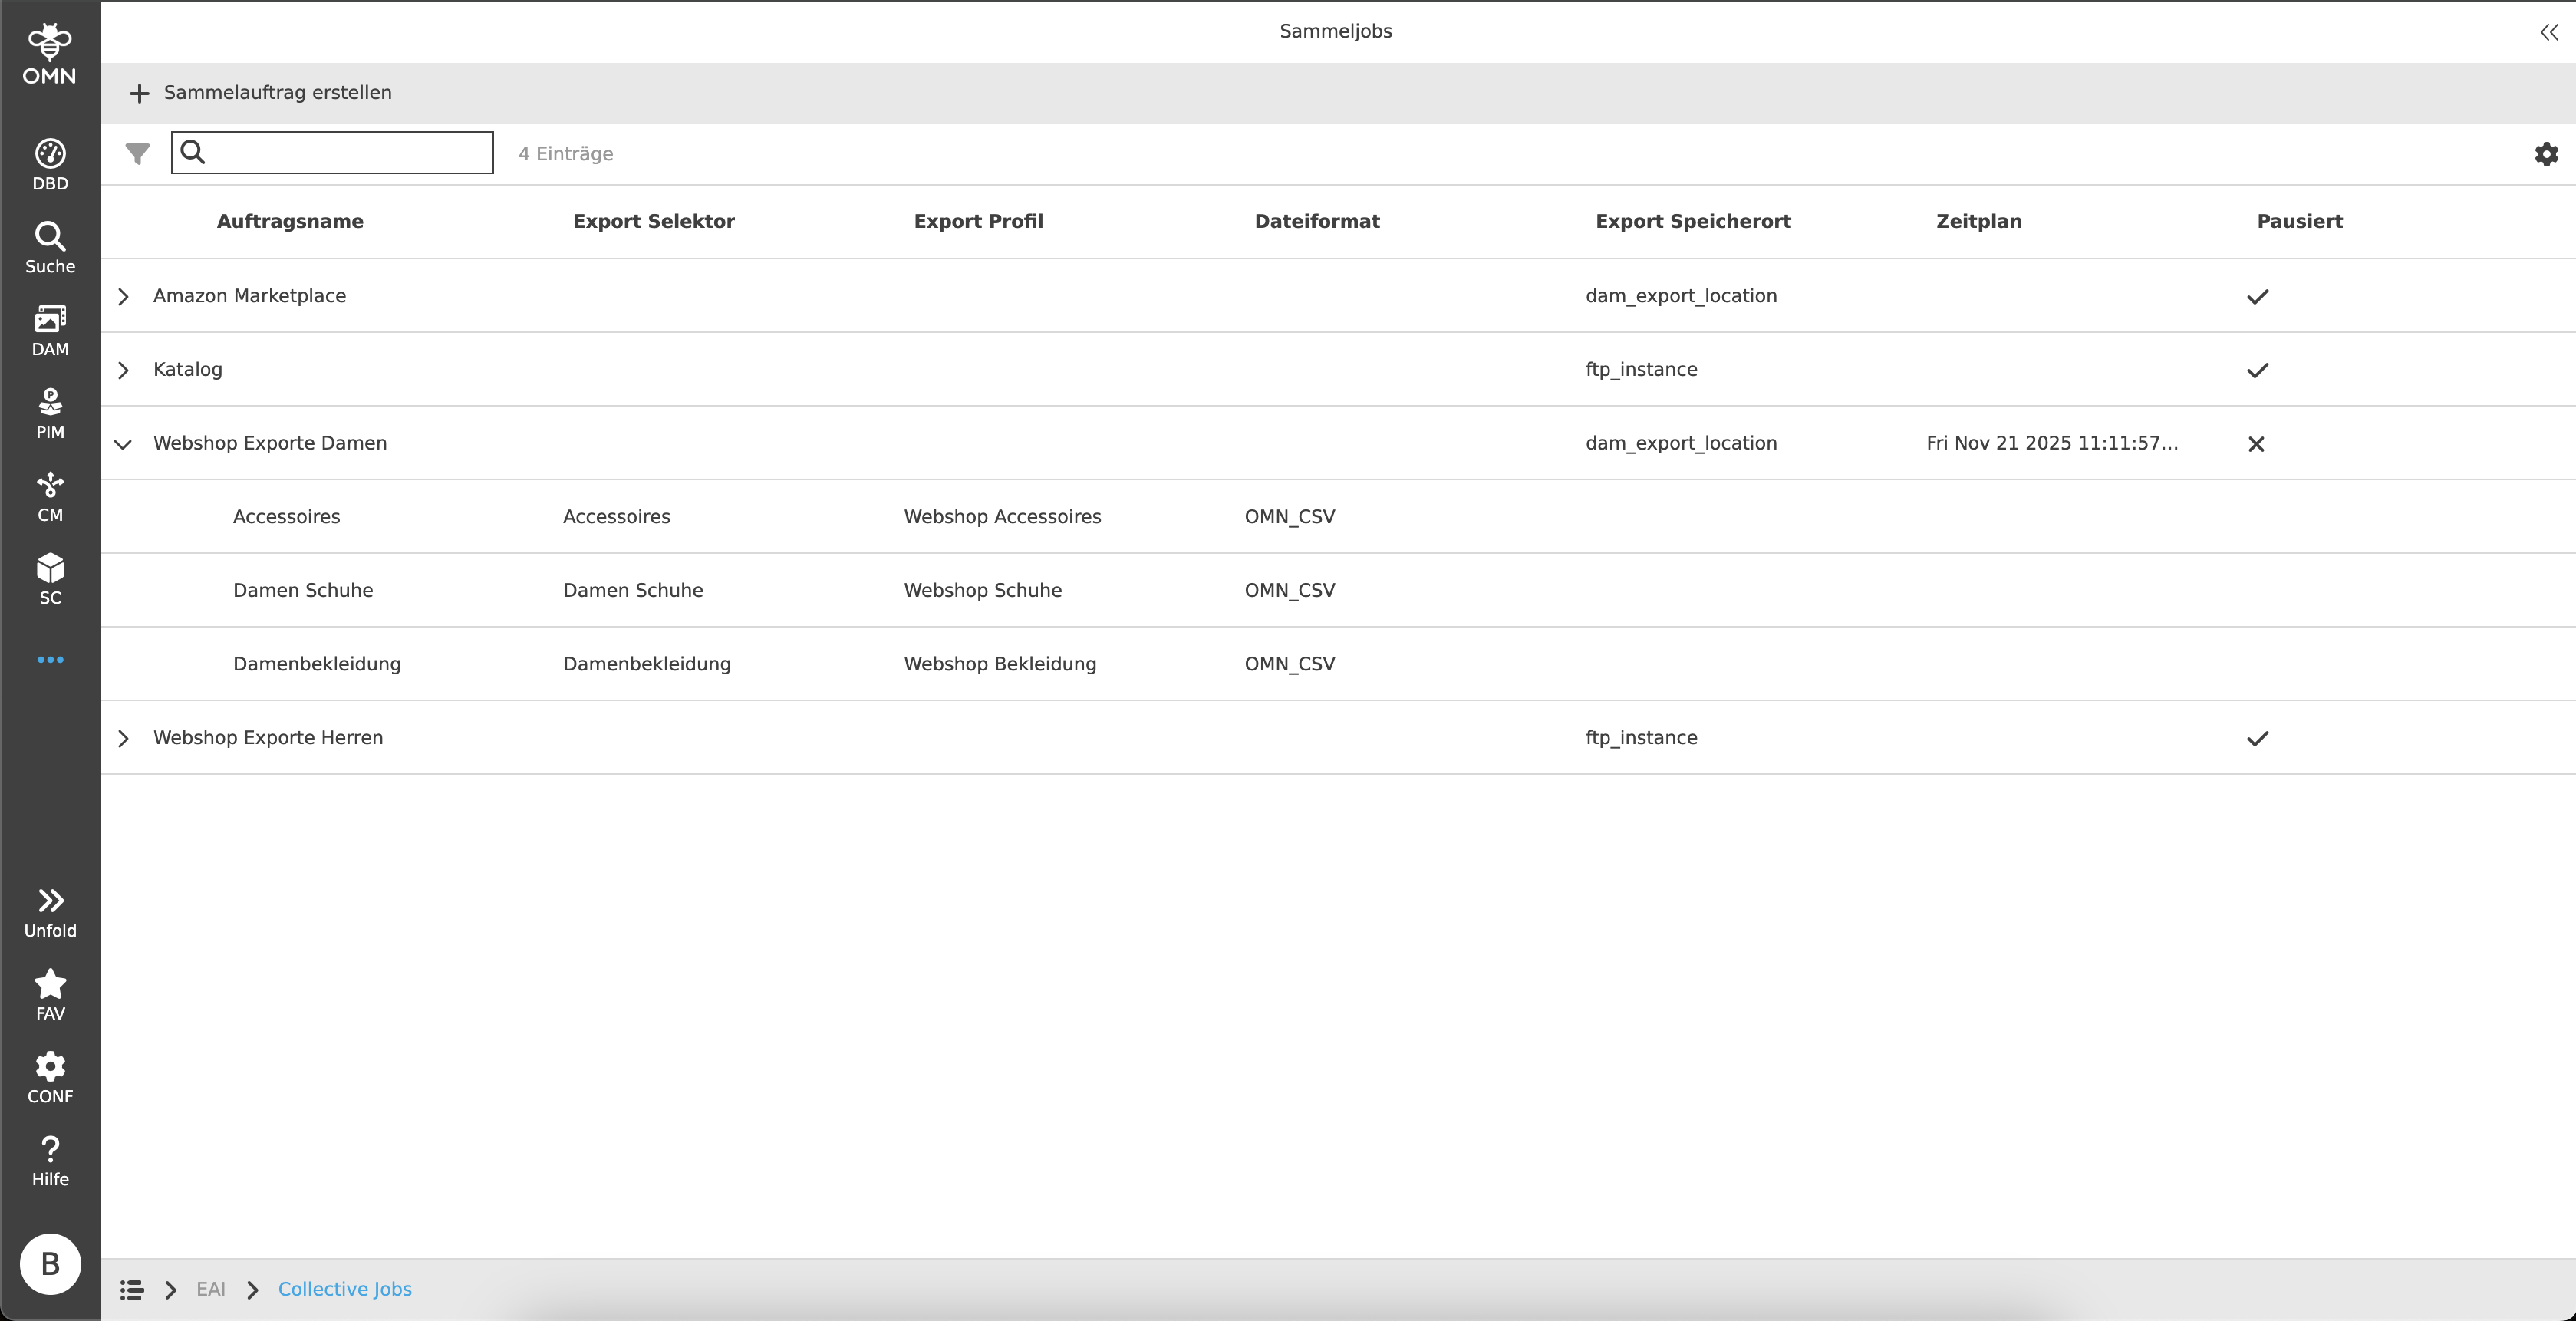Click the filter funnel icon
The image size is (2576, 1321).
[x=137, y=153]
